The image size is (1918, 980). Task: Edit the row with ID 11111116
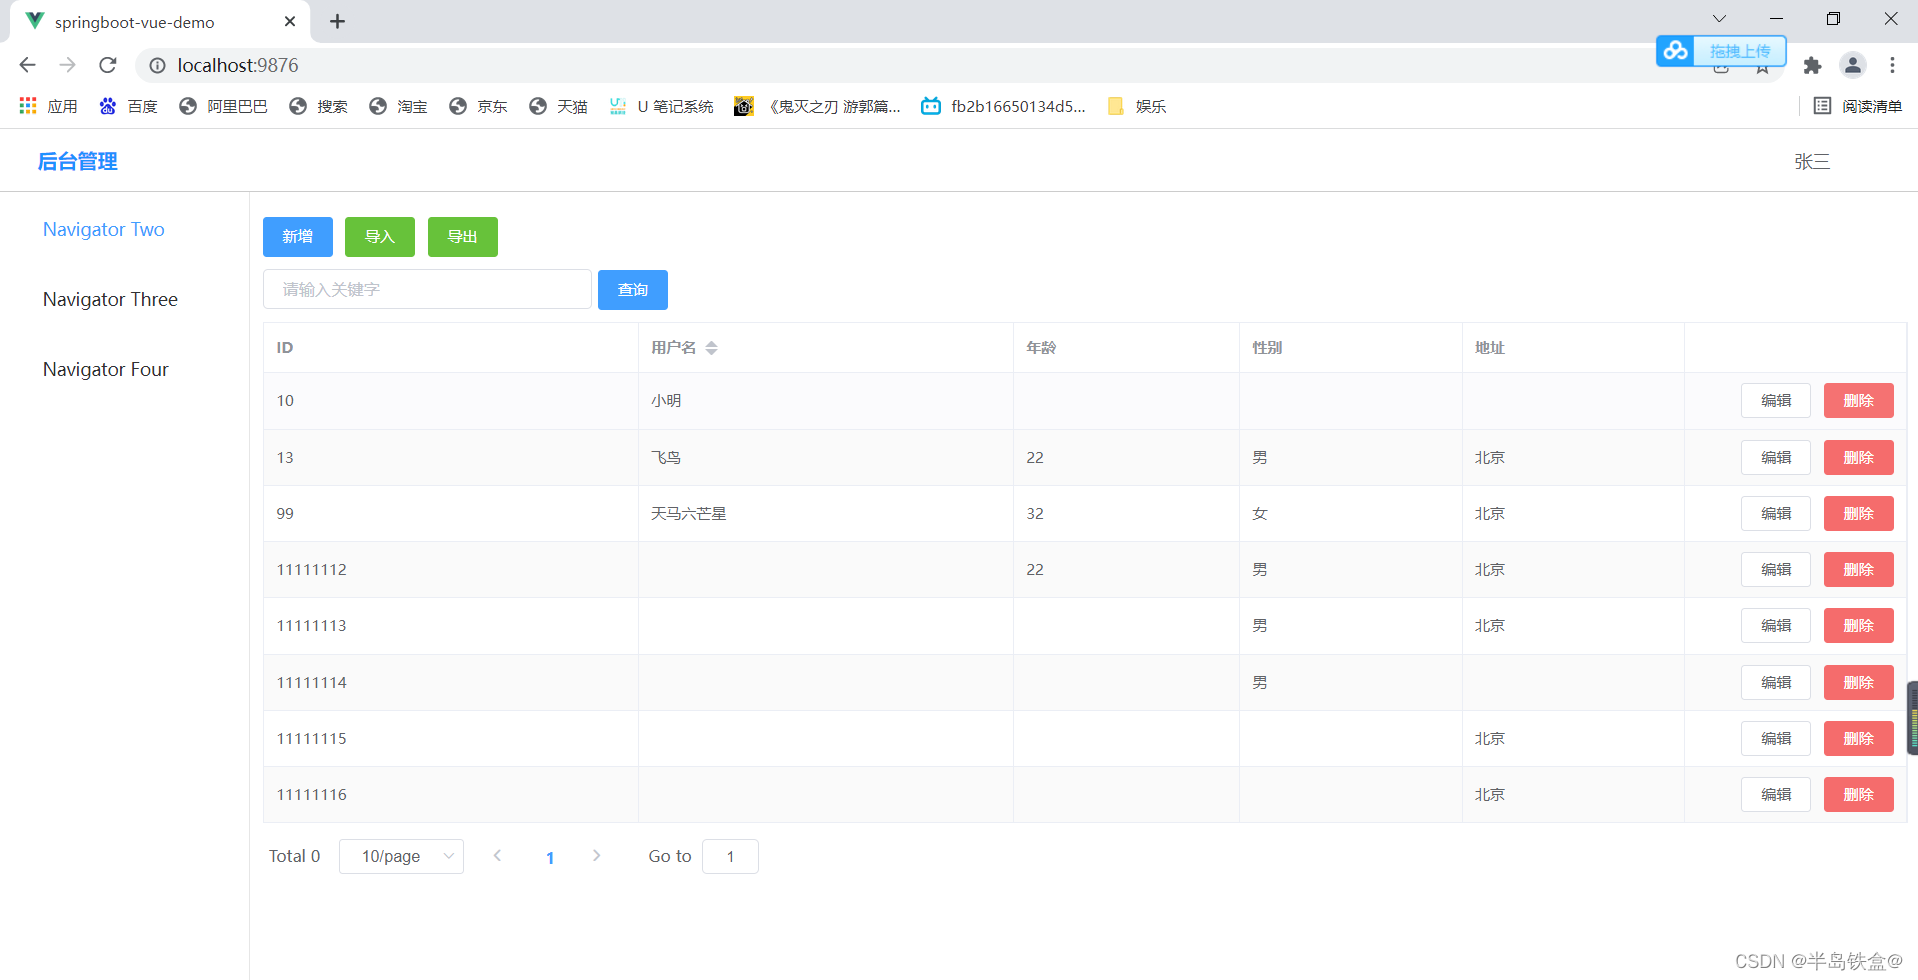pyautogui.click(x=1776, y=794)
